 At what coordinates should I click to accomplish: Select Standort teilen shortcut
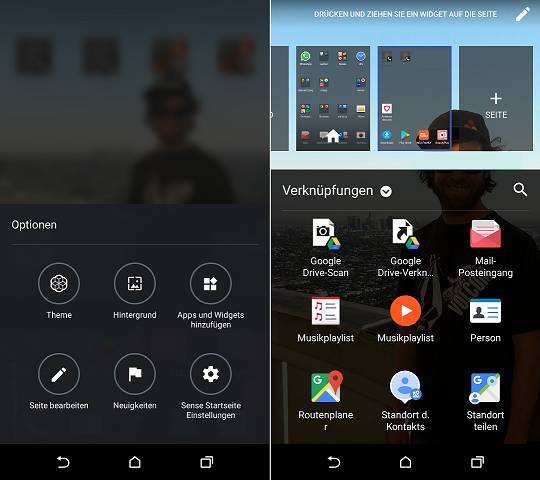485,401
